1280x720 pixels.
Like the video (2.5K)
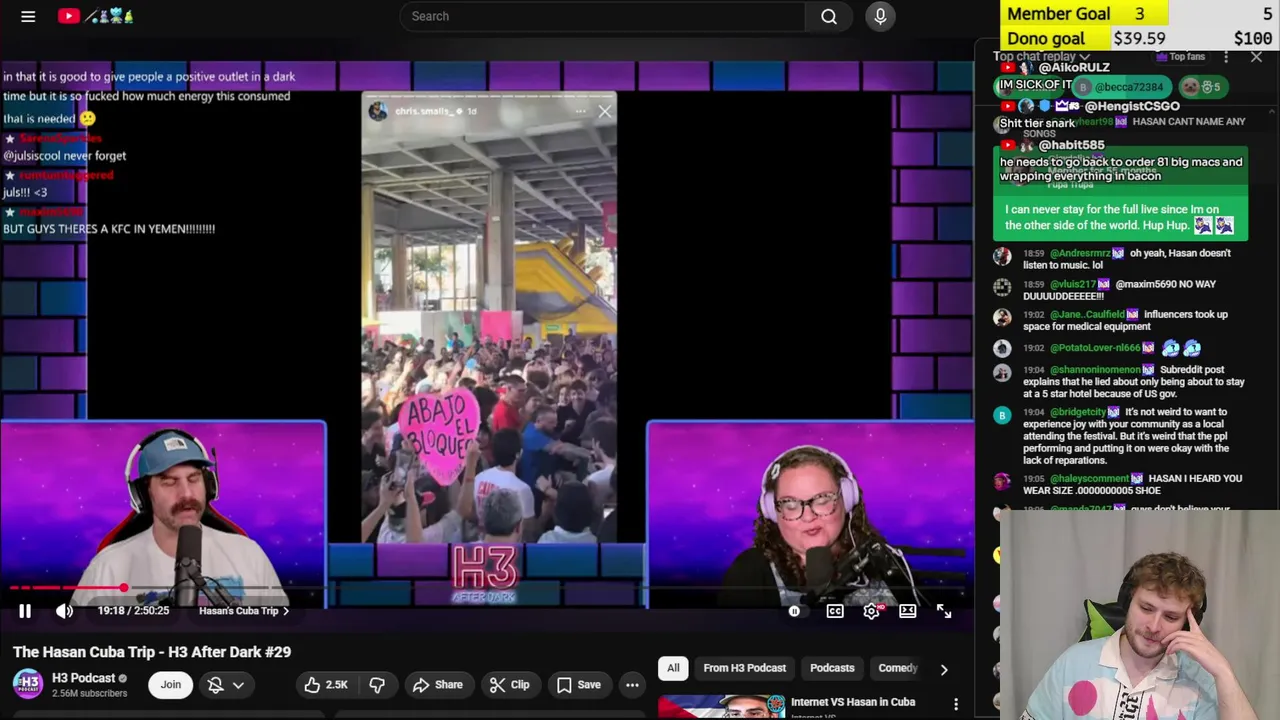click(326, 685)
